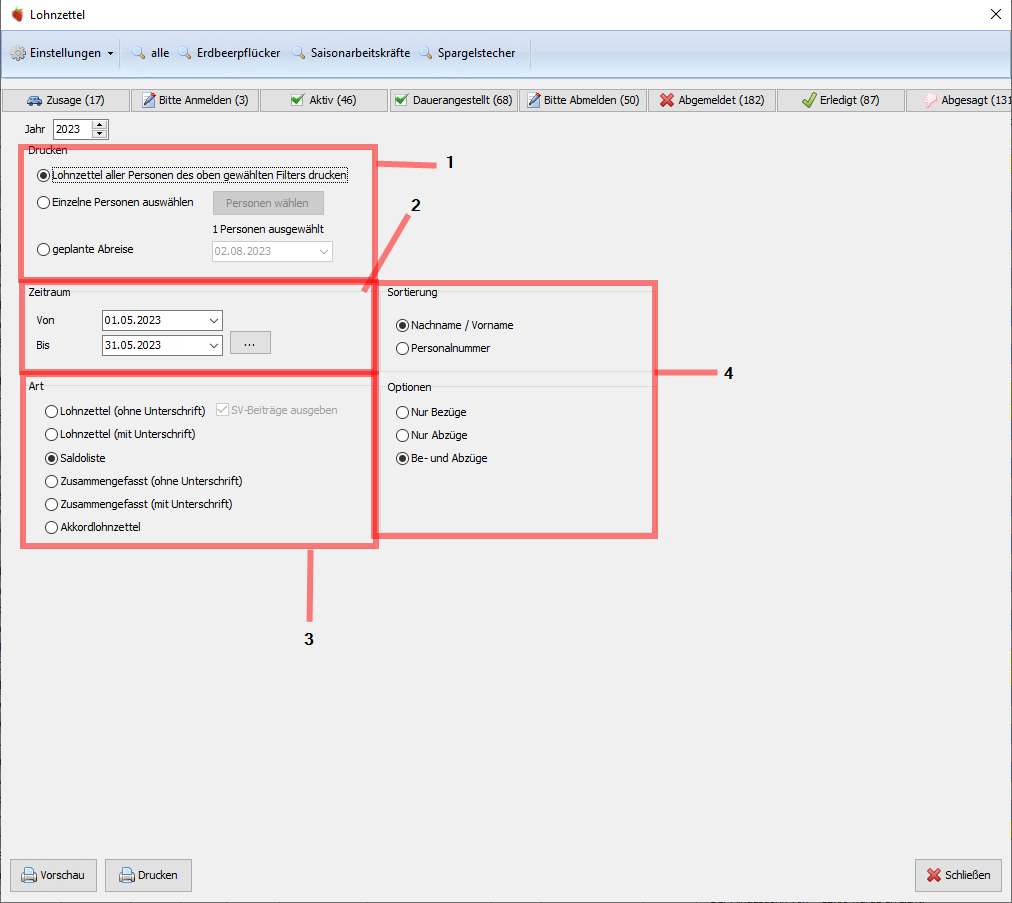Open the 'Von' date dropdown

(x=214, y=320)
